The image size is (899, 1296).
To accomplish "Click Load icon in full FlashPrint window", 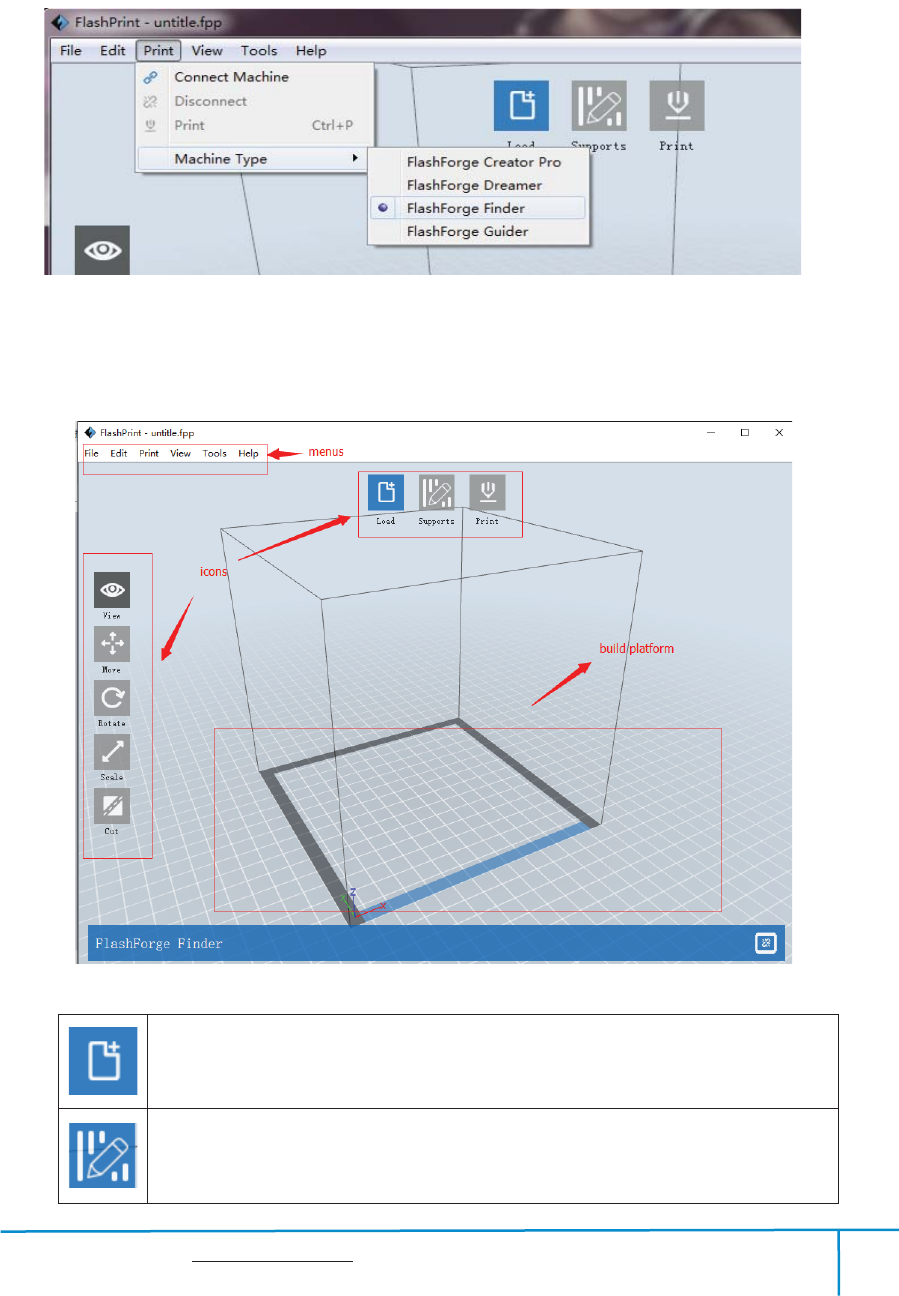I will pyautogui.click(x=386, y=493).
